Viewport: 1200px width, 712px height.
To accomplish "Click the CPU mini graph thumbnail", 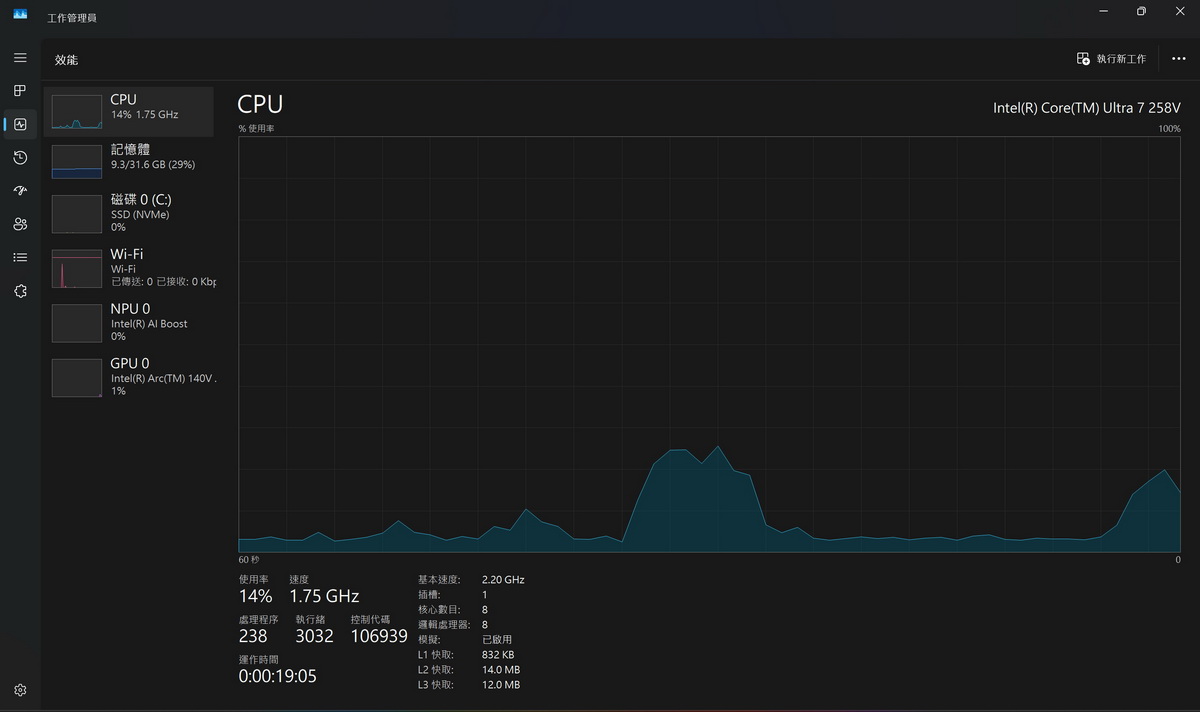I will pos(77,112).
